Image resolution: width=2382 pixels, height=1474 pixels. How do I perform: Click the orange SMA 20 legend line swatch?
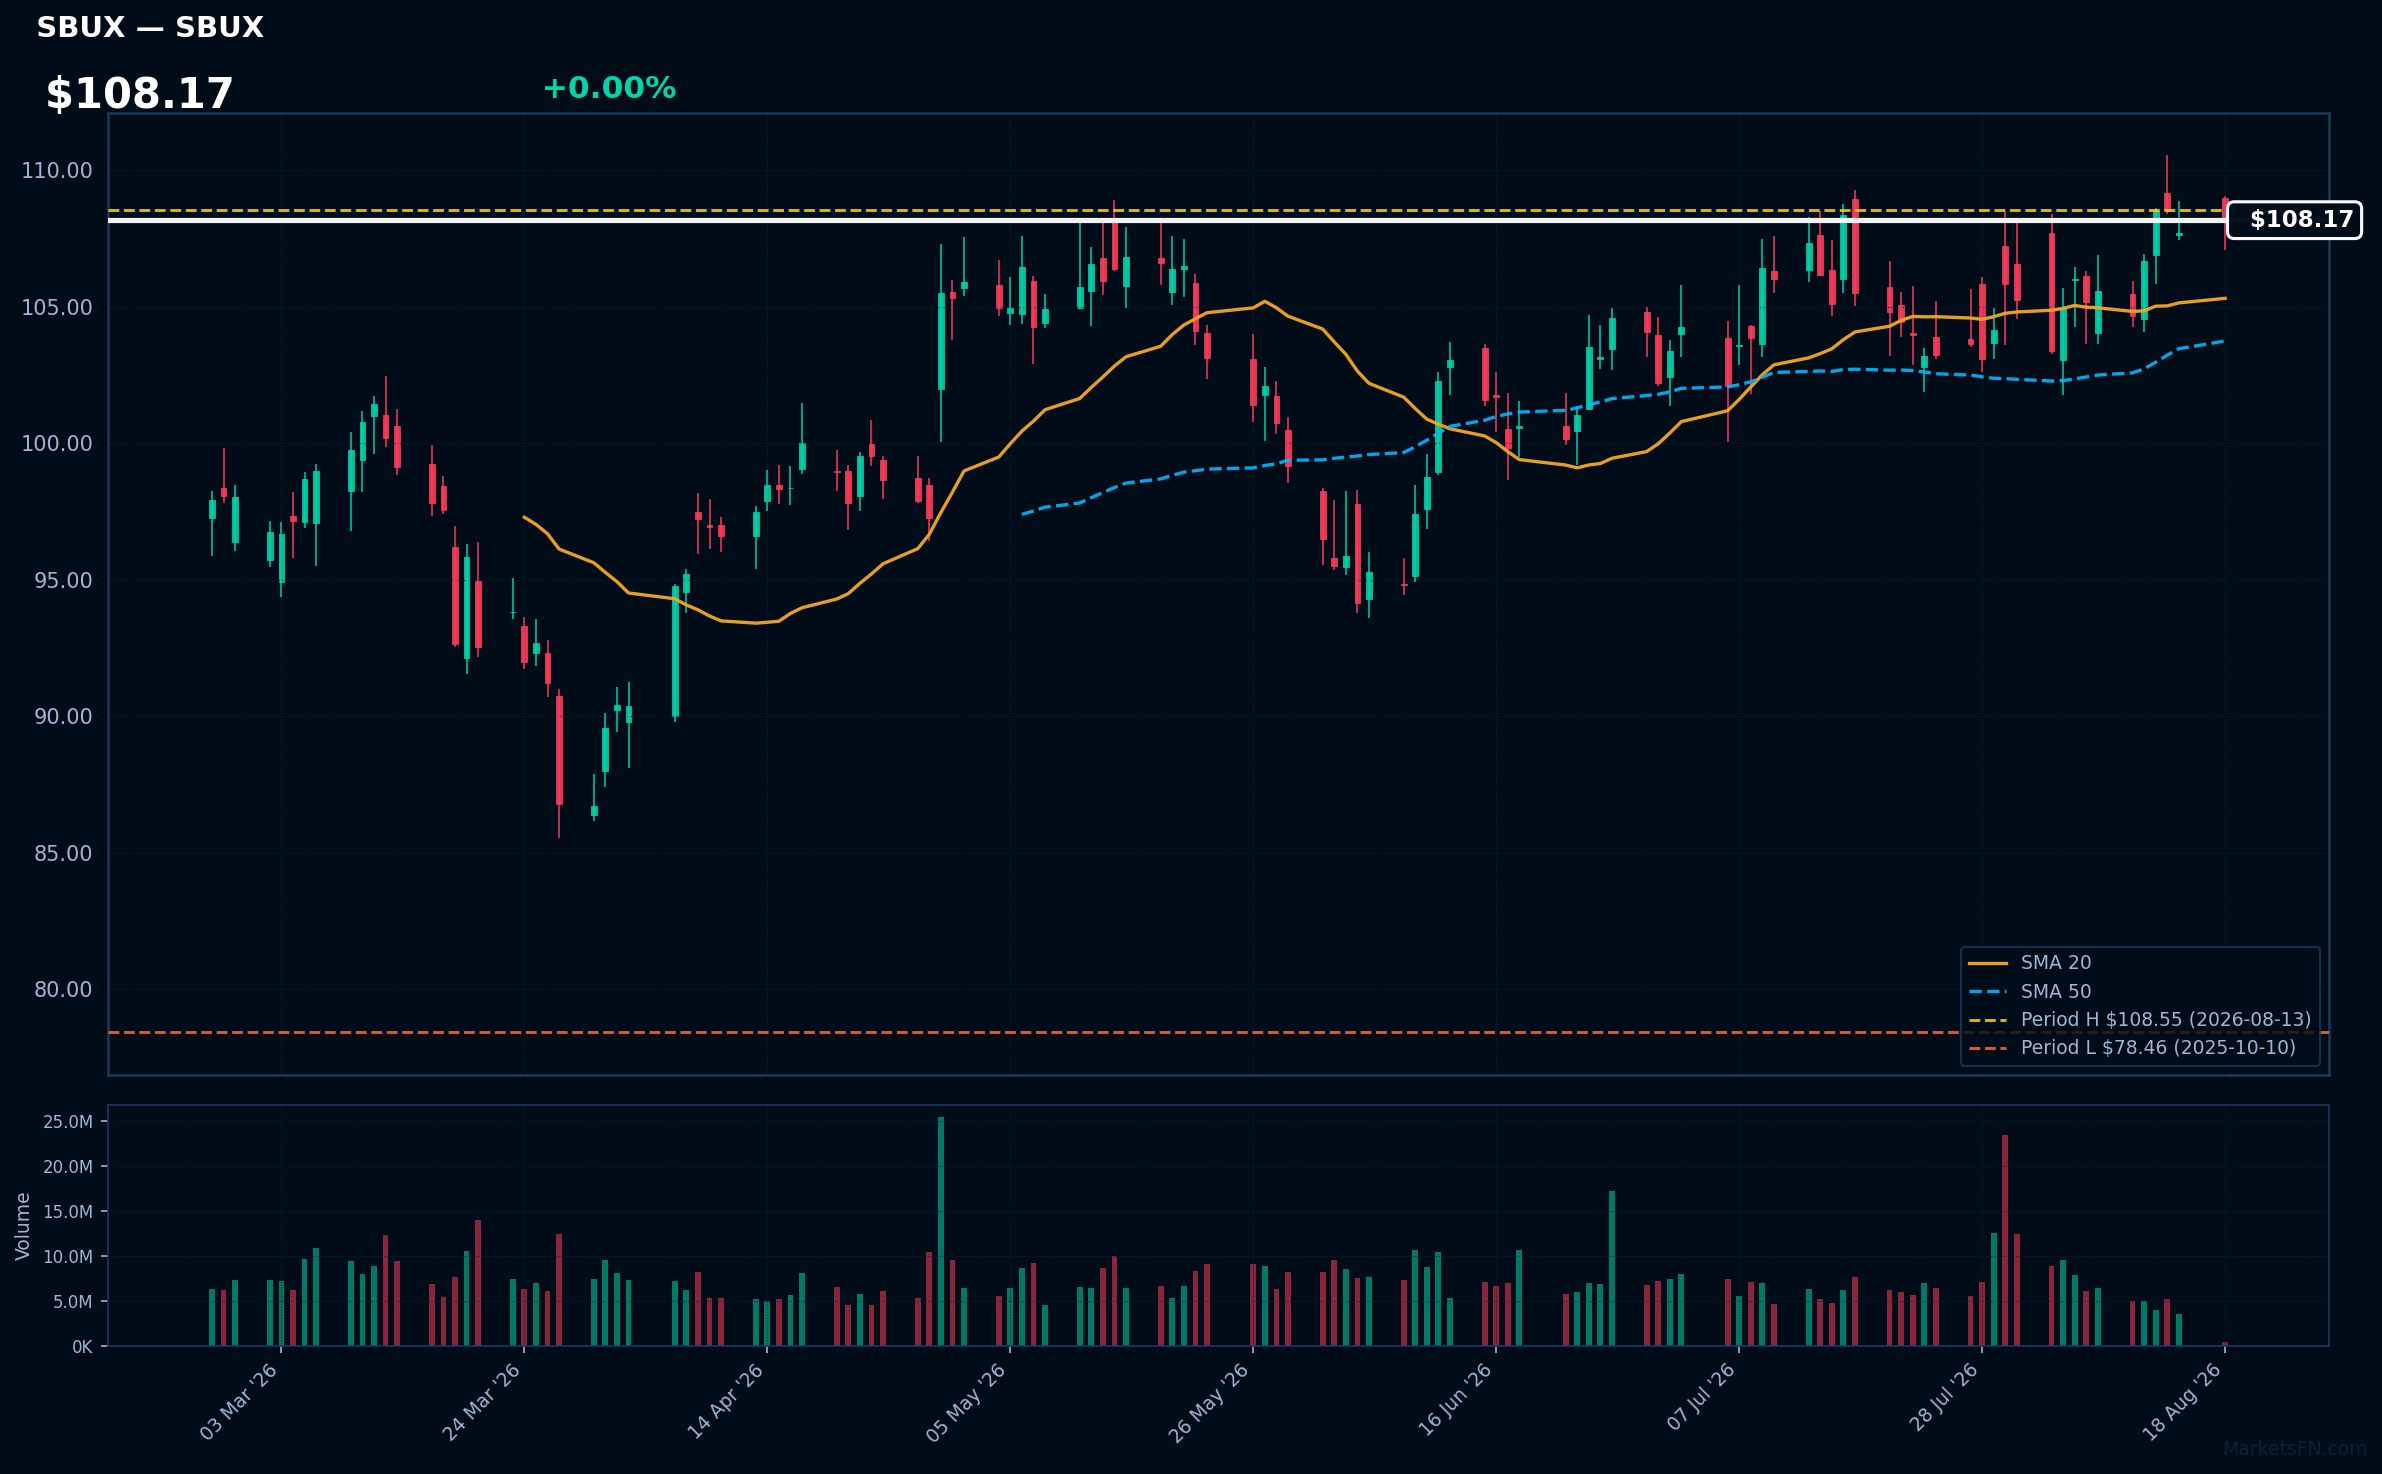pyautogui.click(x=1988, y=964)
